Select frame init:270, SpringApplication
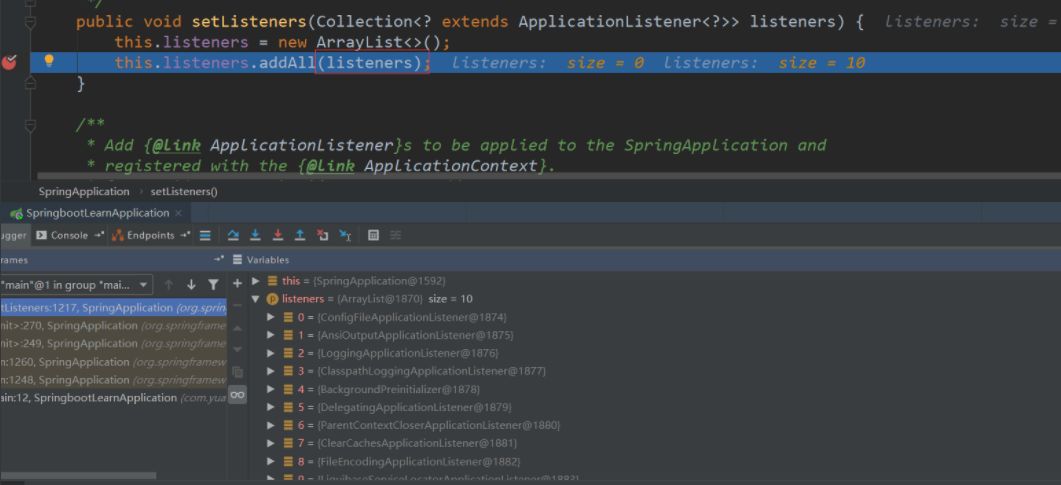 pyautogui.click(x=113, y=326)
